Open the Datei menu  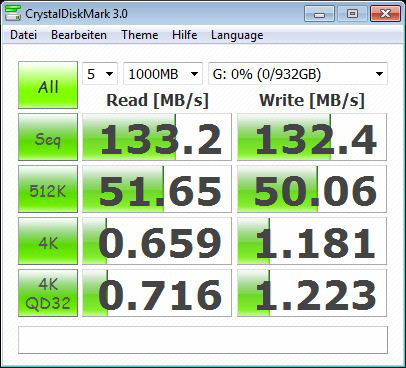pos(23,35)
